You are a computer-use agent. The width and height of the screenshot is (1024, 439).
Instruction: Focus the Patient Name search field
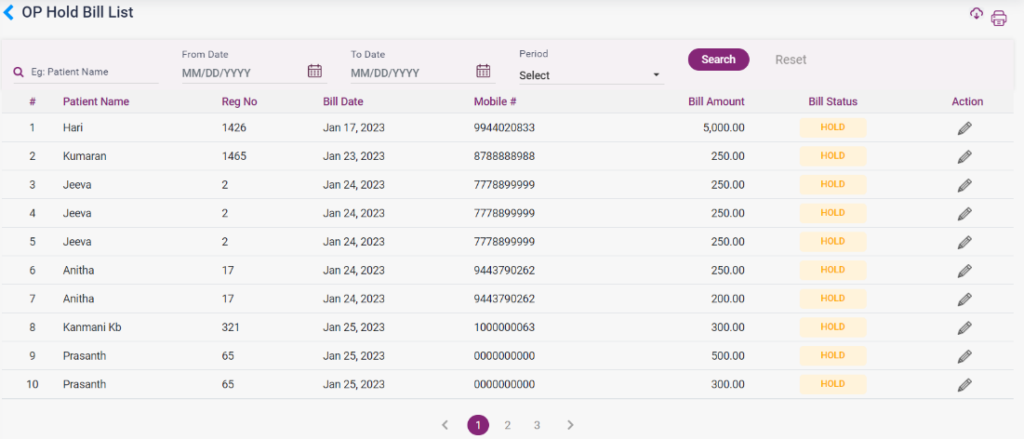coord(92,72)
